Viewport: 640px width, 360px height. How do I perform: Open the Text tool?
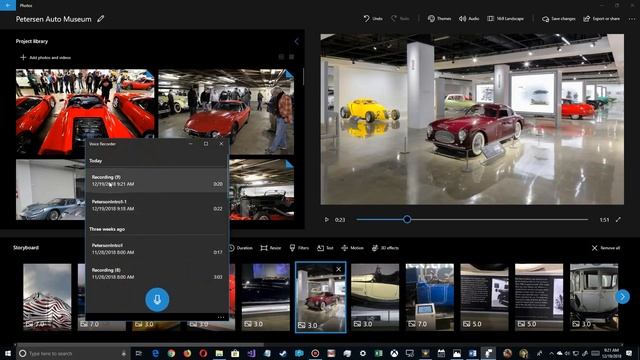[x=325, y=248]
